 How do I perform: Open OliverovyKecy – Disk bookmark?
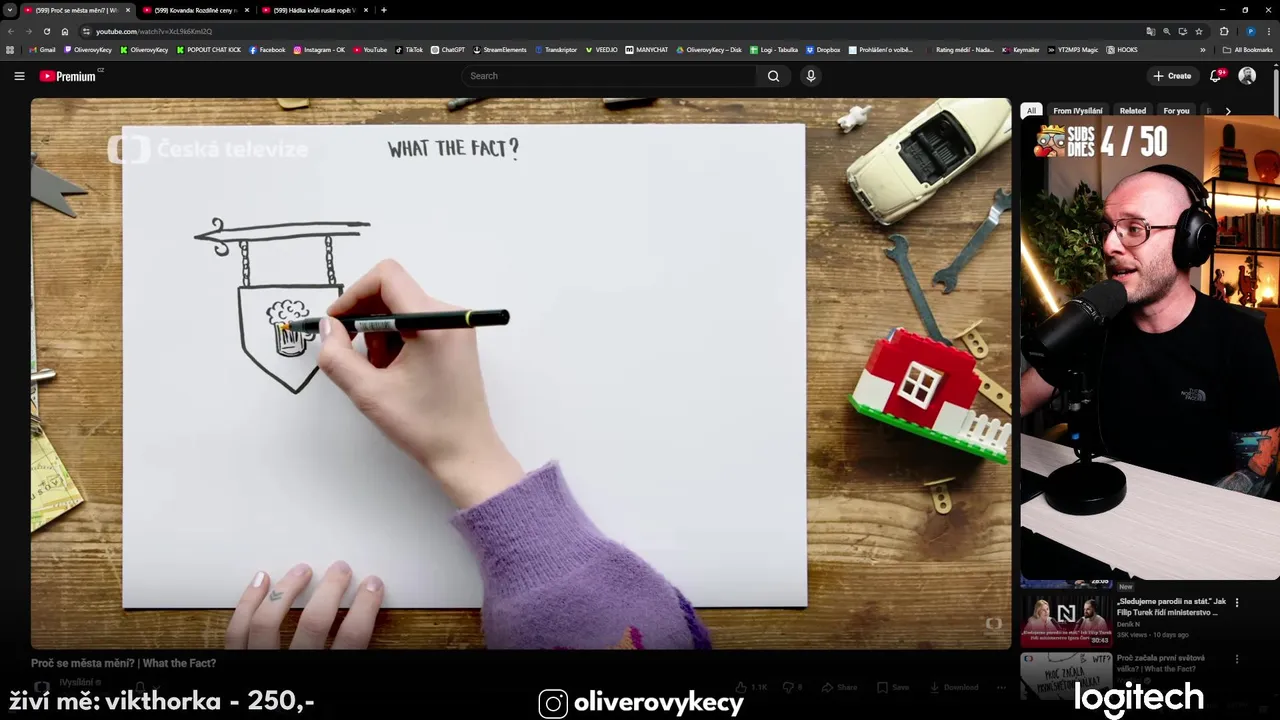[x=709, y=49]
